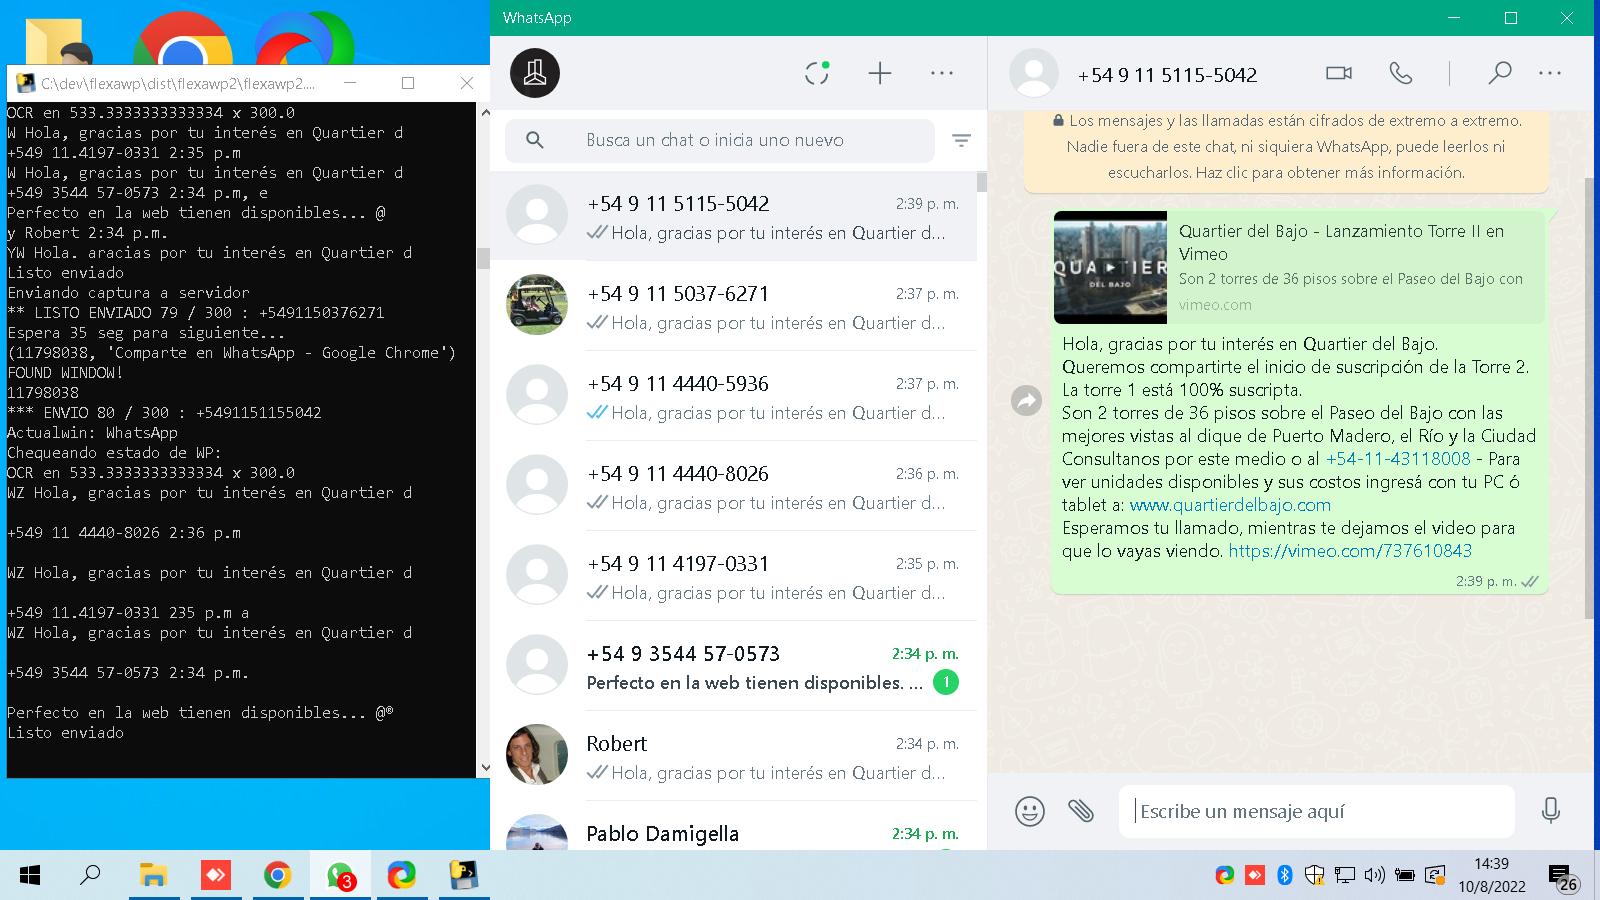
Task: Open the Vimeo video preview thumbnail
Action: click(1110, 267)
